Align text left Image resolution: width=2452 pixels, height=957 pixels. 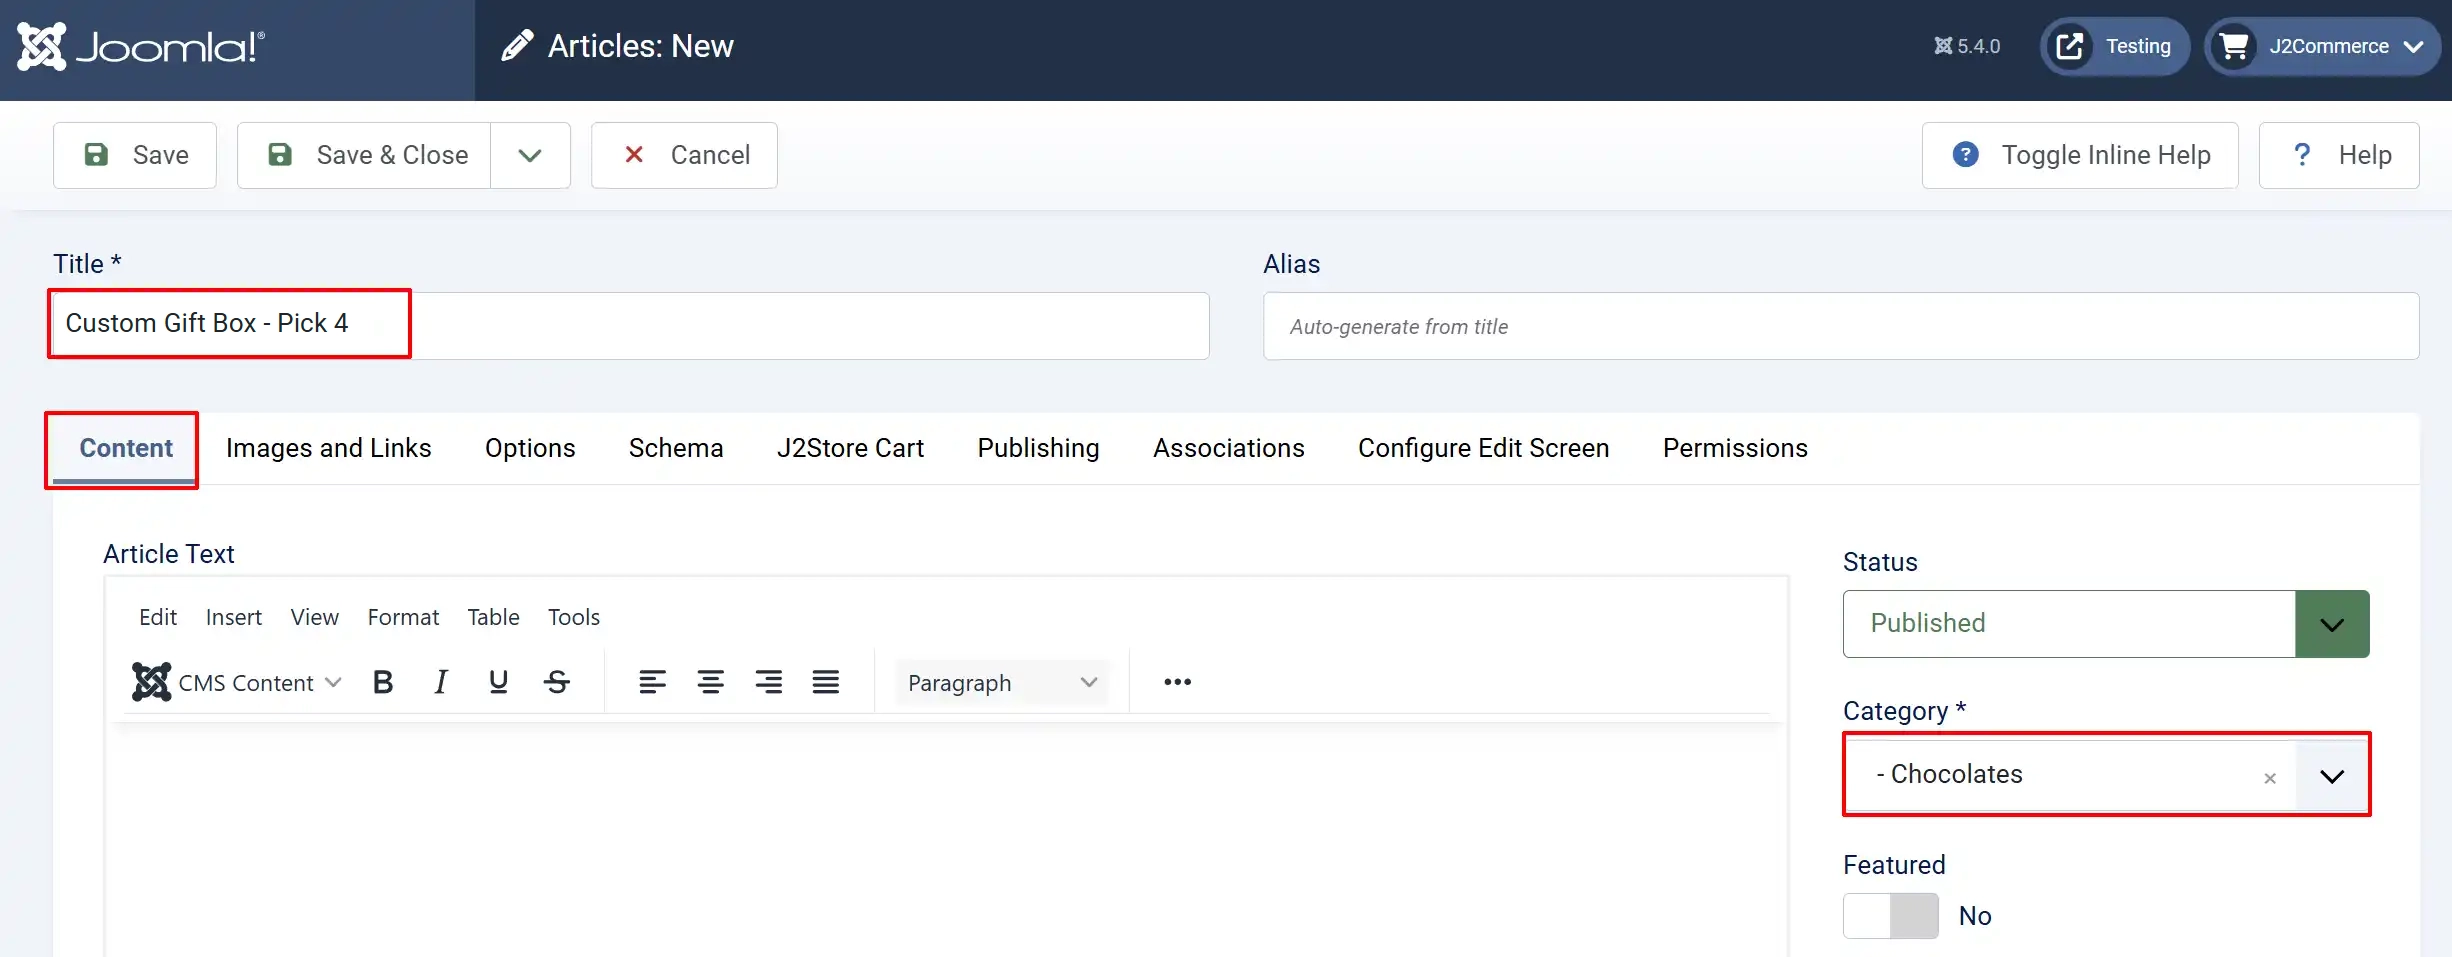(652, 682)
